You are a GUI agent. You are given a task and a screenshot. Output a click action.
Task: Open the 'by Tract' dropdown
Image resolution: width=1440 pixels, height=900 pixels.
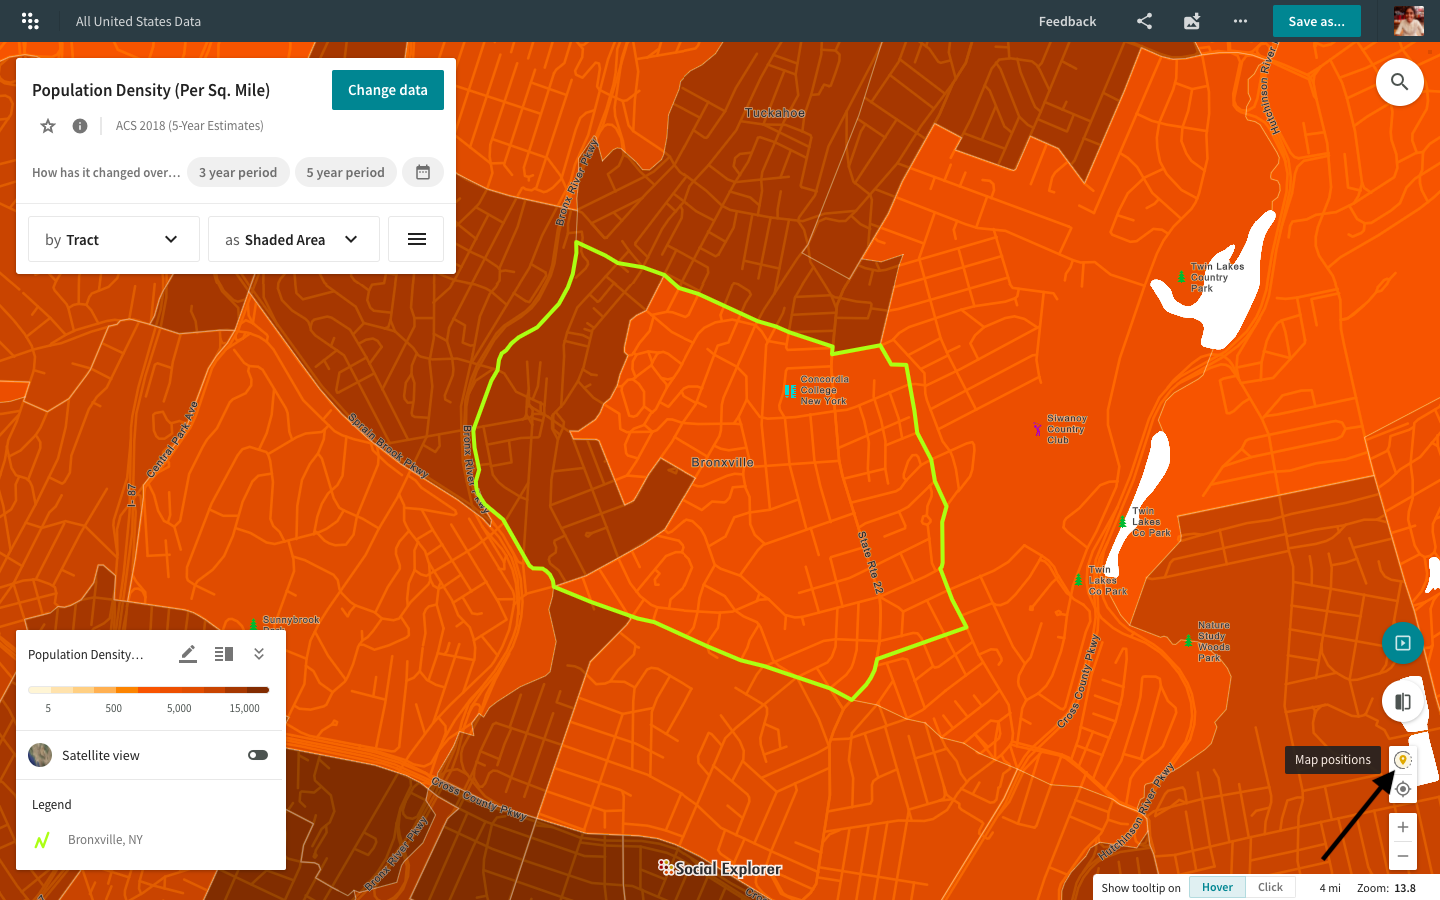[x=113, y=239]
